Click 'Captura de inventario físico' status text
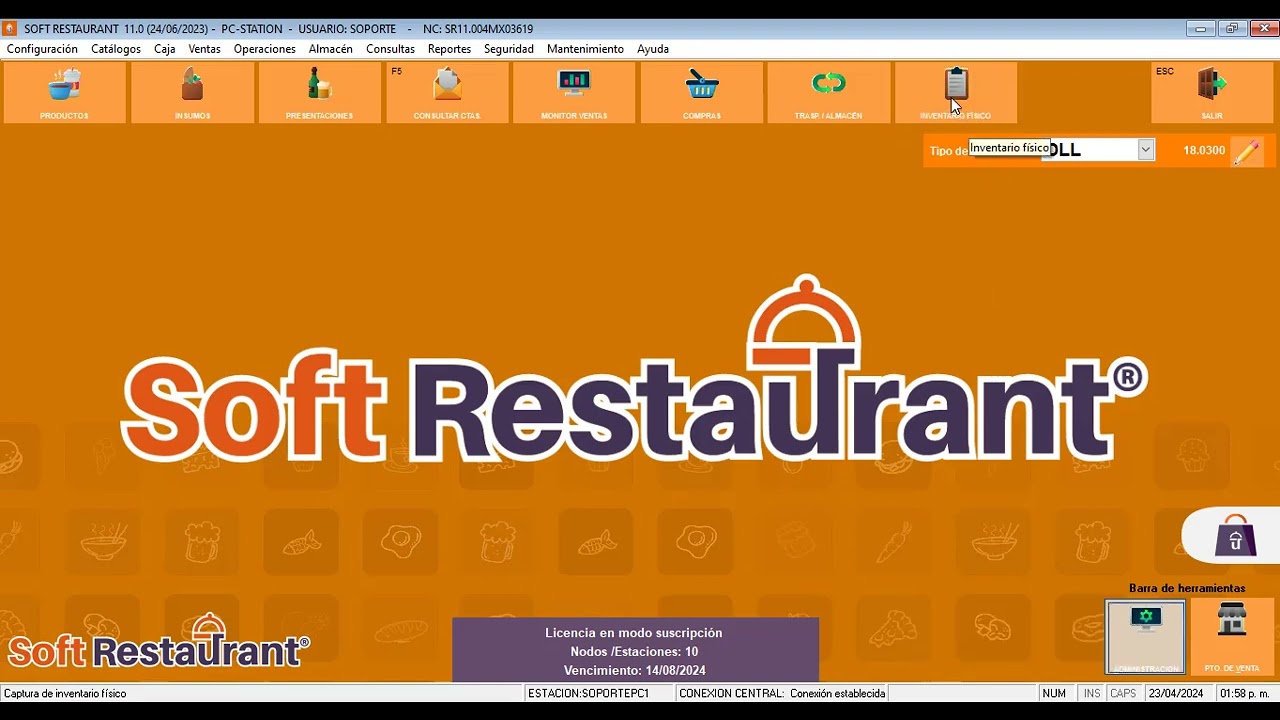The width and height of the screenshot is (1280, 720). pos(65,693)
